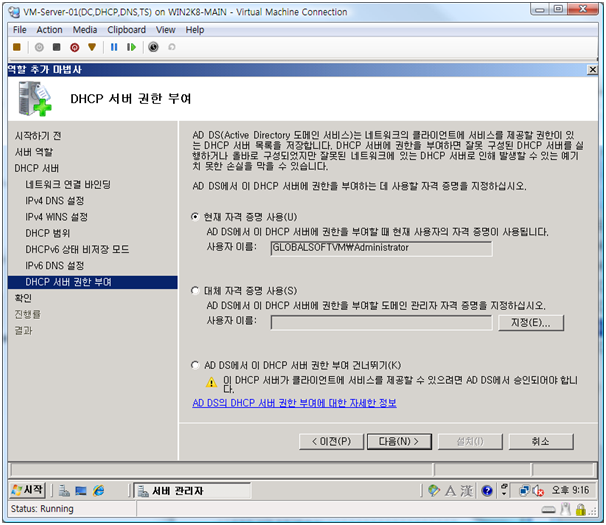Click Server Manager quick launch icon
Image resolution: width=606 pixels, height=525 pixels.
click(64, 491)
